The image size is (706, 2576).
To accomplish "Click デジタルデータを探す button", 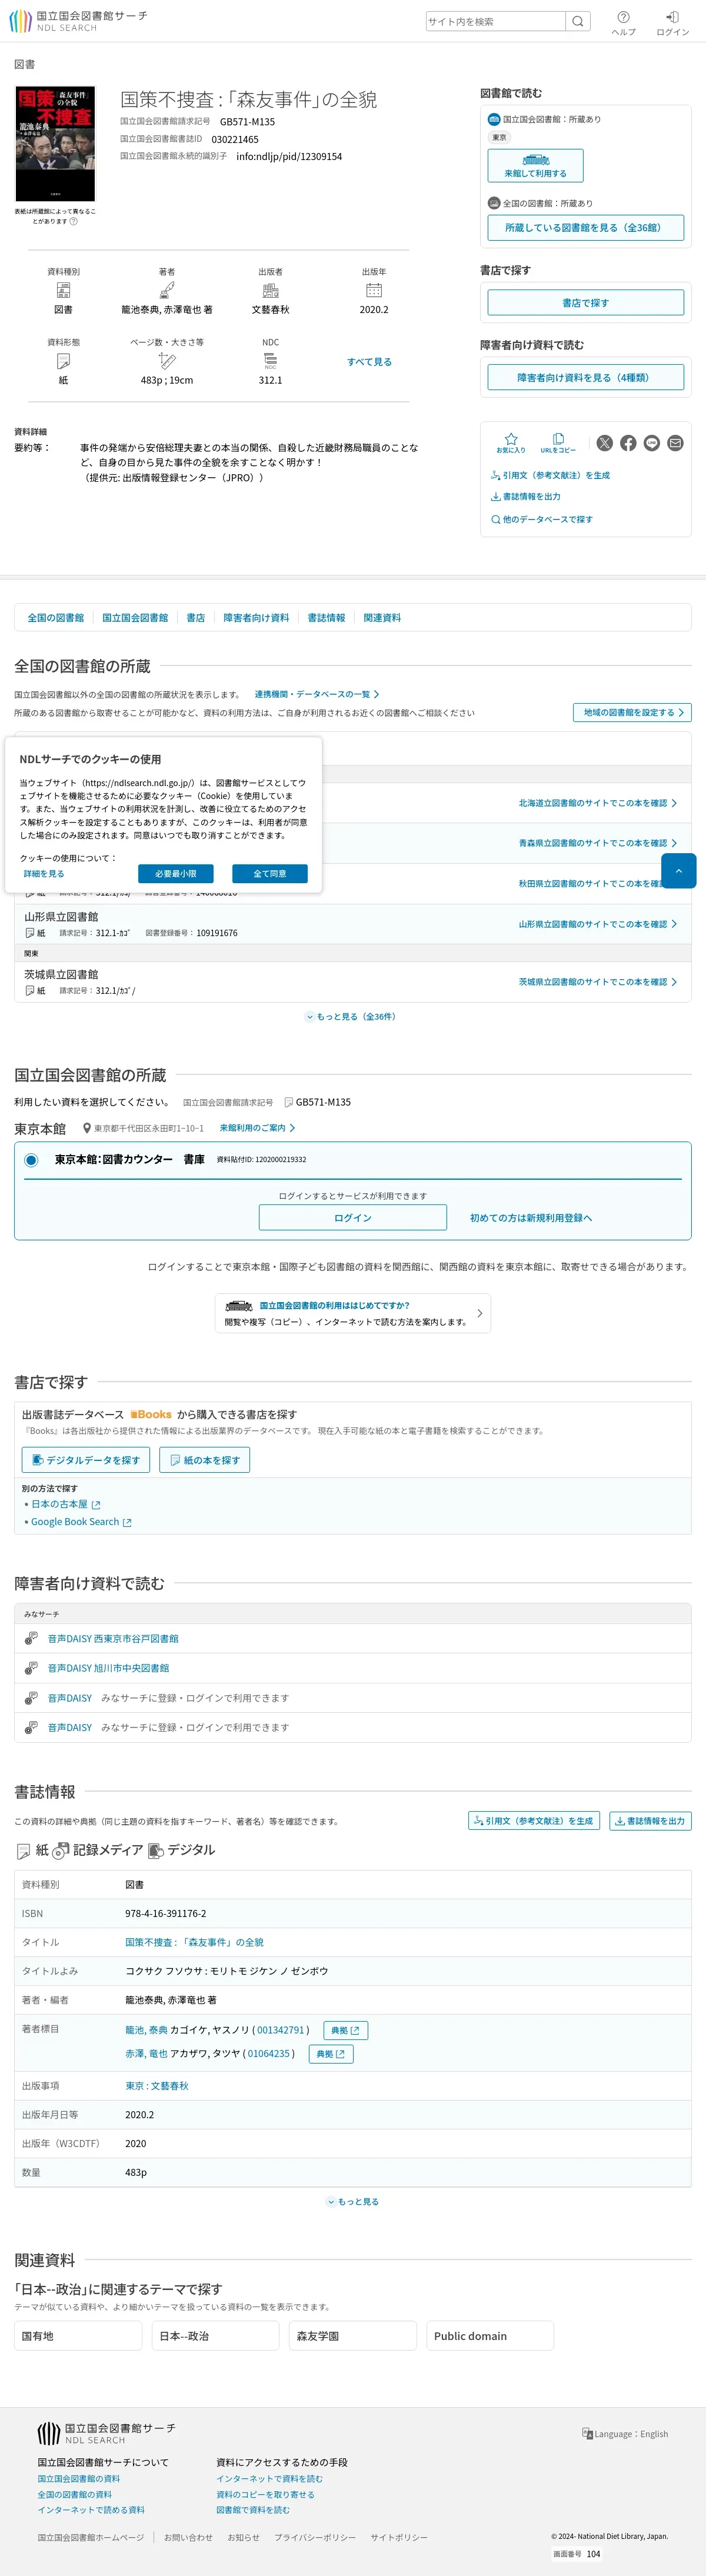I will (86, 1460).
